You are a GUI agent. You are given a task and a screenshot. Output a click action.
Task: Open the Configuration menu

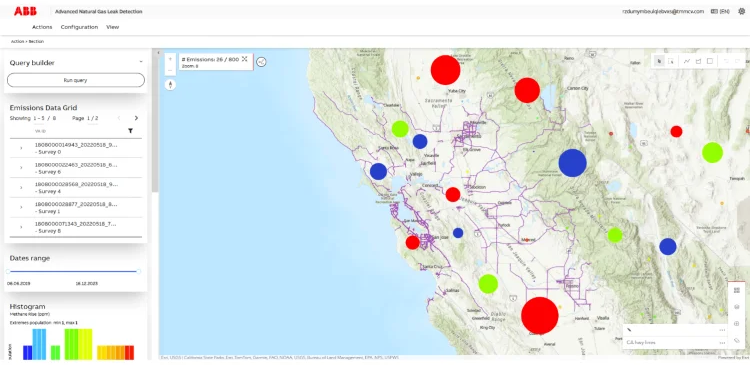[79, 27]
